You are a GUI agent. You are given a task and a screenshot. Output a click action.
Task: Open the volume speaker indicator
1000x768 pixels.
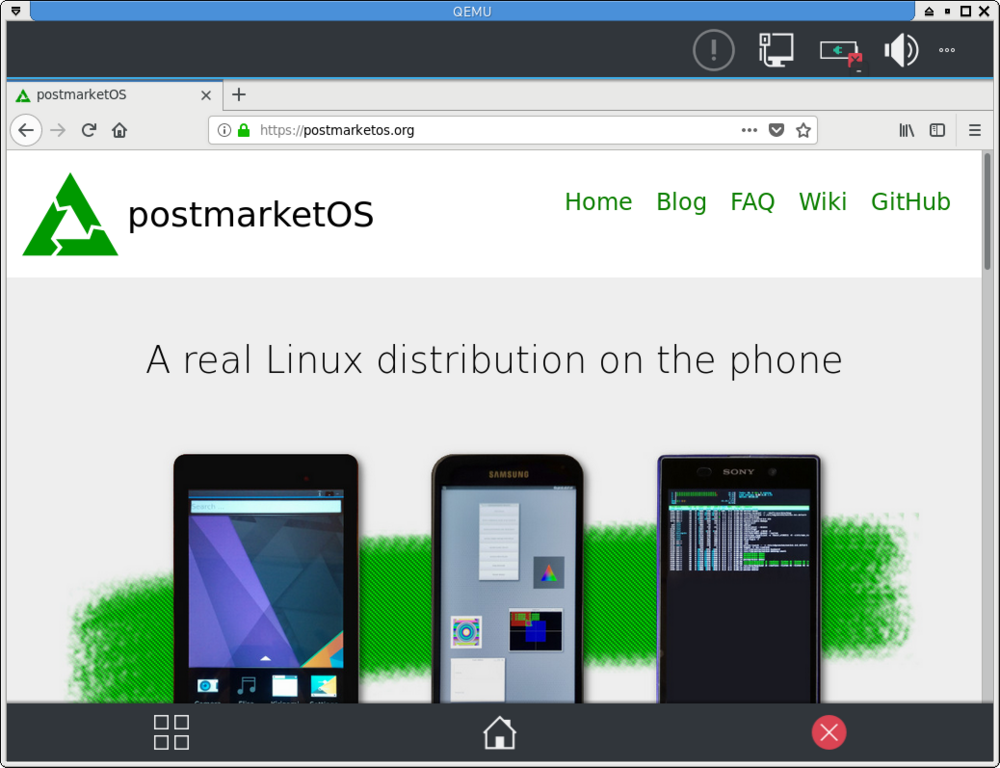[x=900, y=50]
